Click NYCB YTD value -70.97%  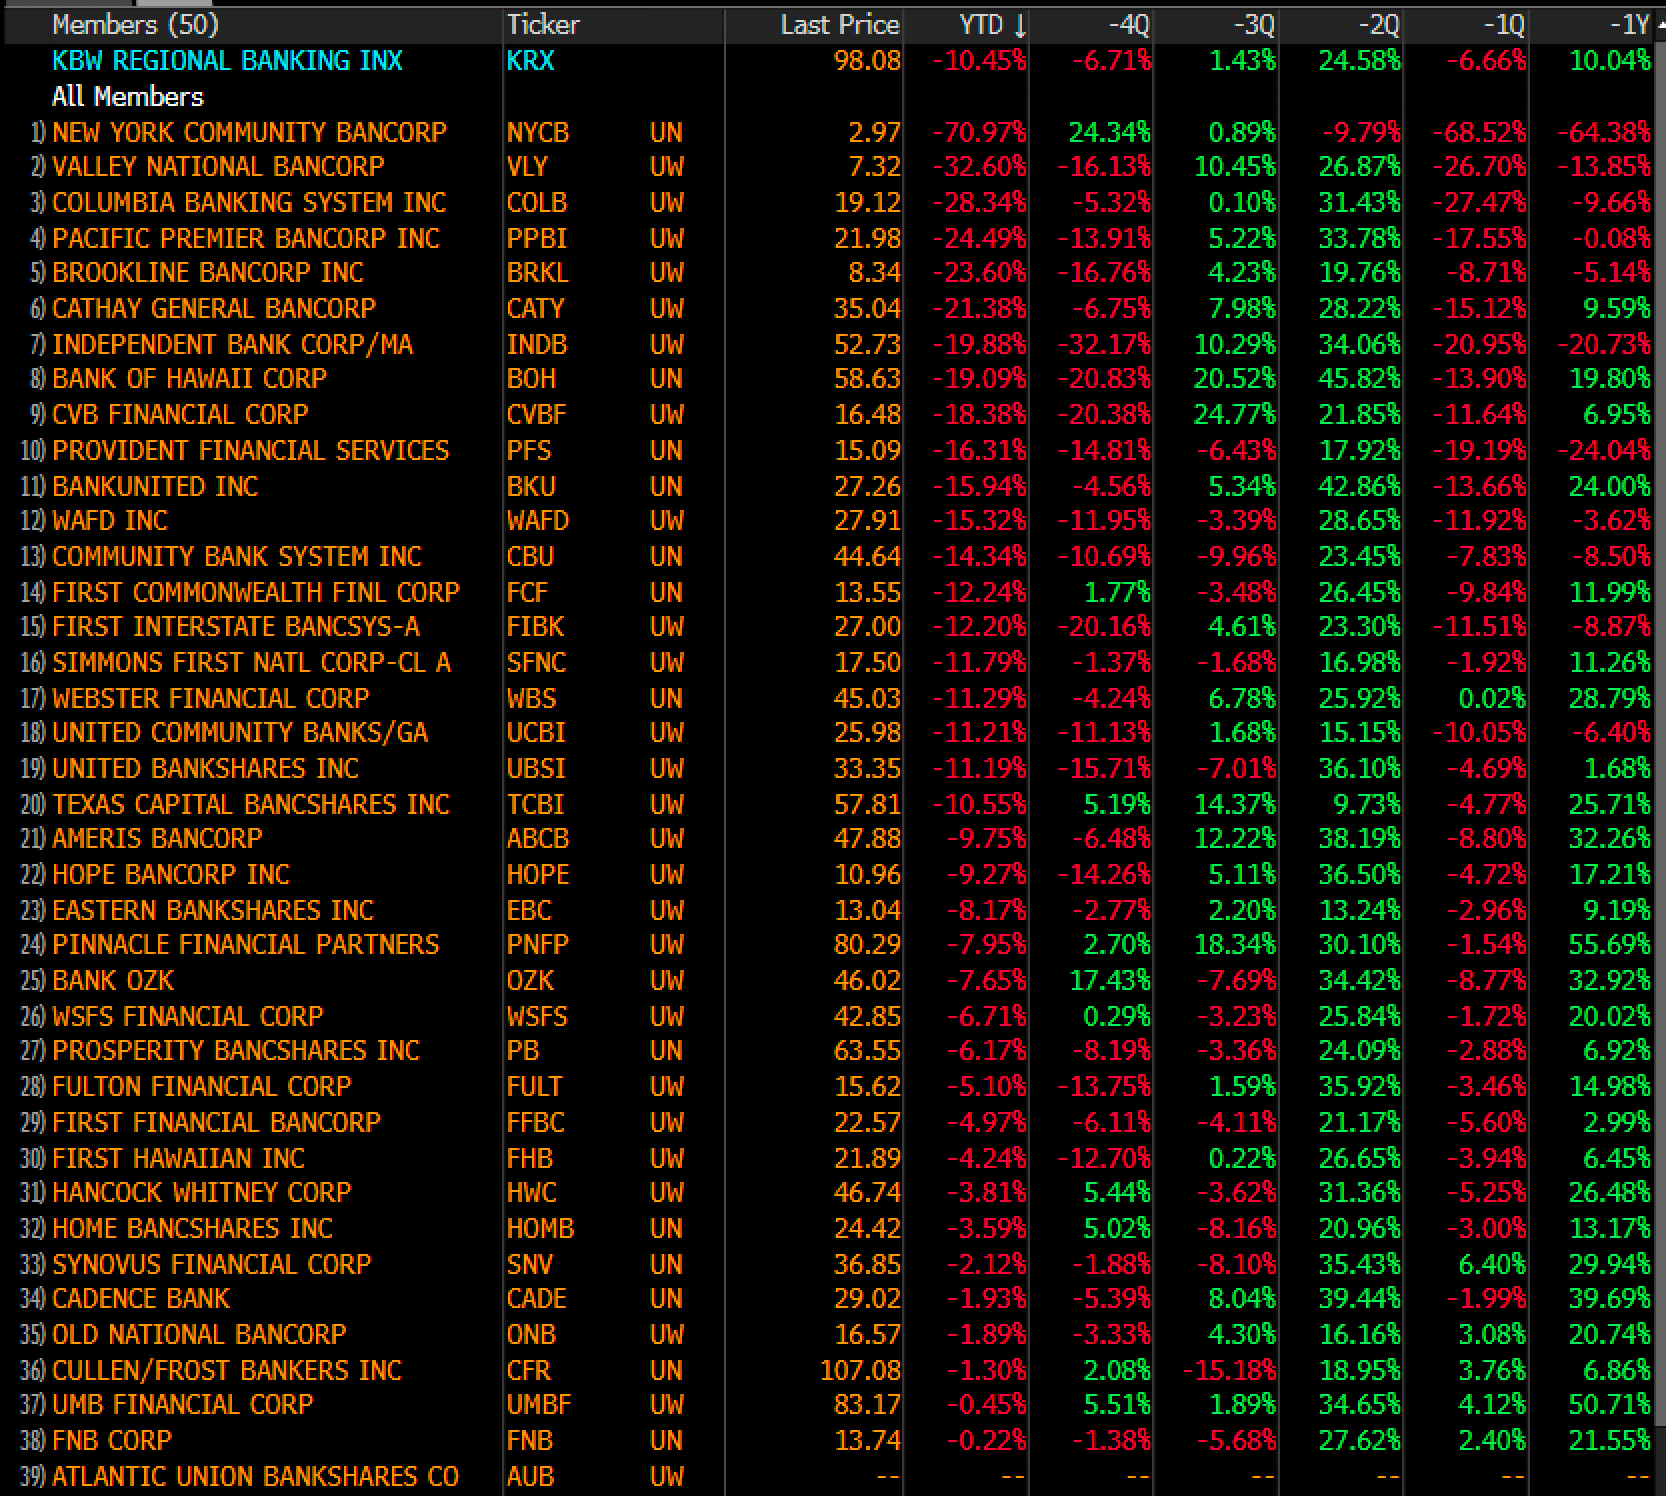tap(979, 132)
